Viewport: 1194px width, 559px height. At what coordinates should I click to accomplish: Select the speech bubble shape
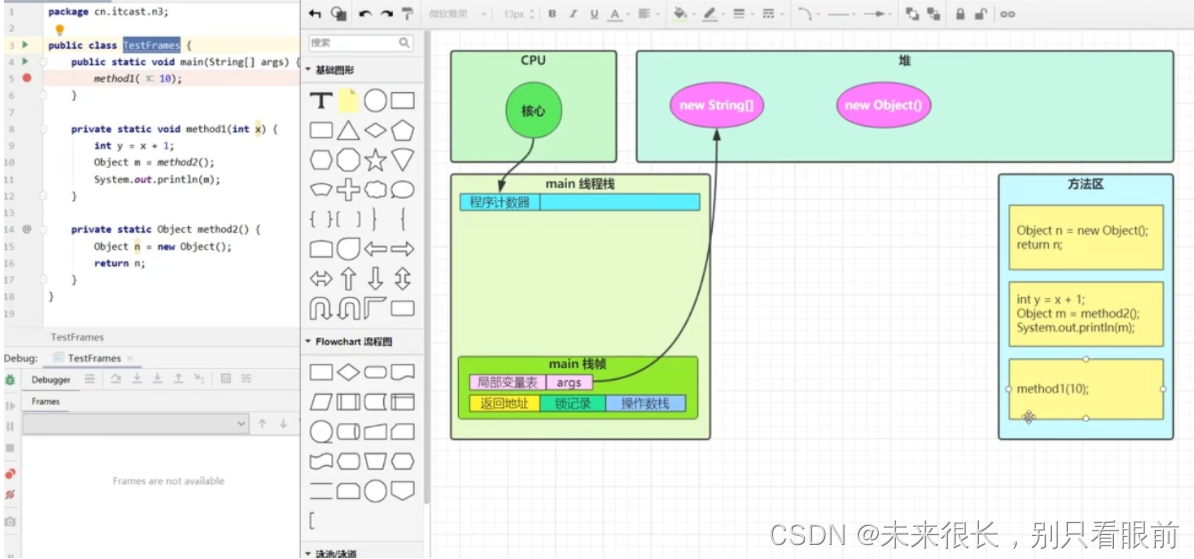[x=402, y=190]
